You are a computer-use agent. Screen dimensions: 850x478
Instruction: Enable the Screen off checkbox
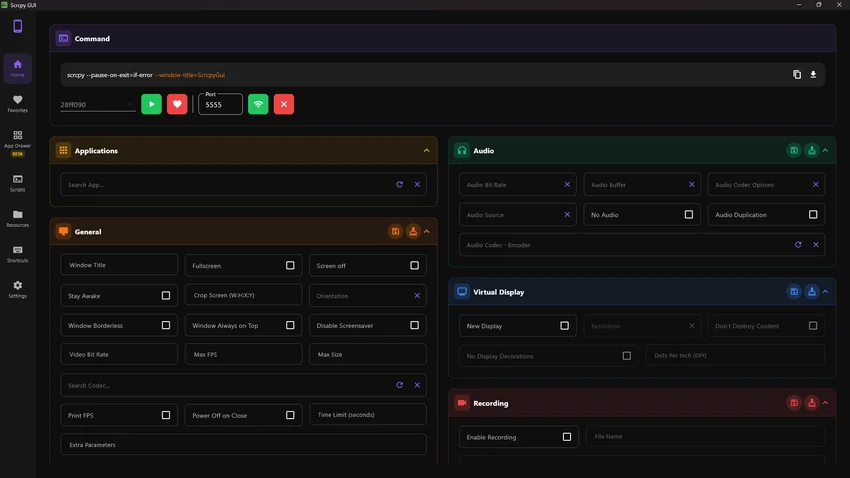(414, 266)
